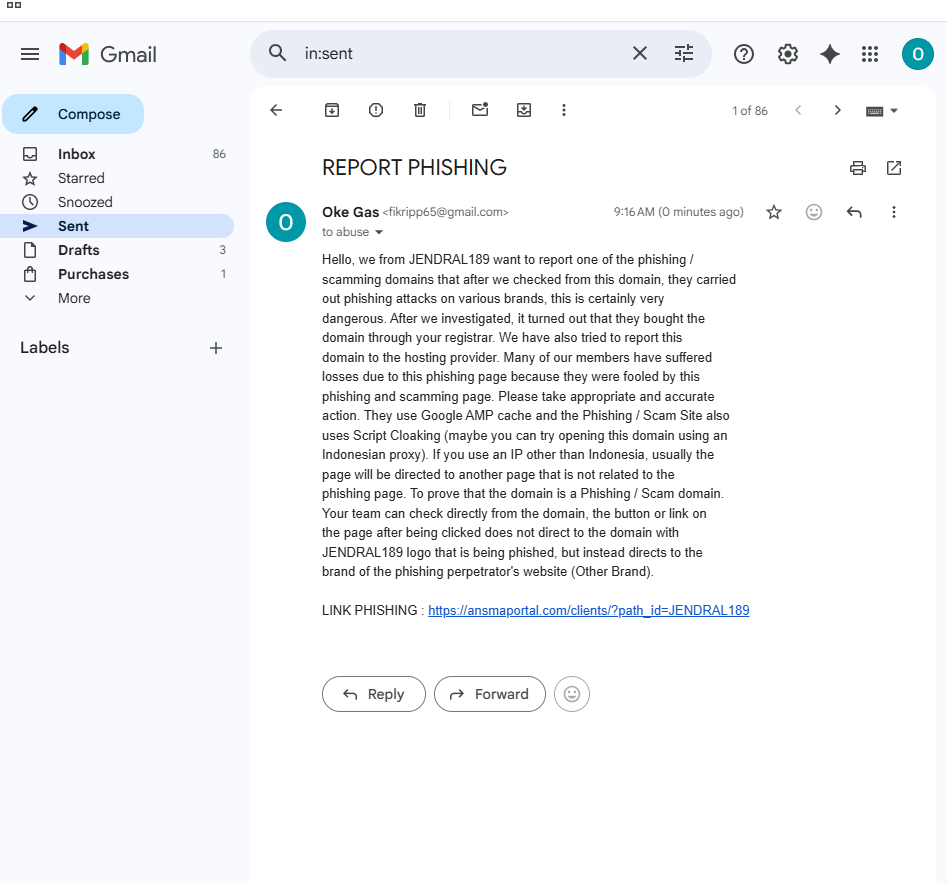Add emoji reaction in message header

click(814, 212)
